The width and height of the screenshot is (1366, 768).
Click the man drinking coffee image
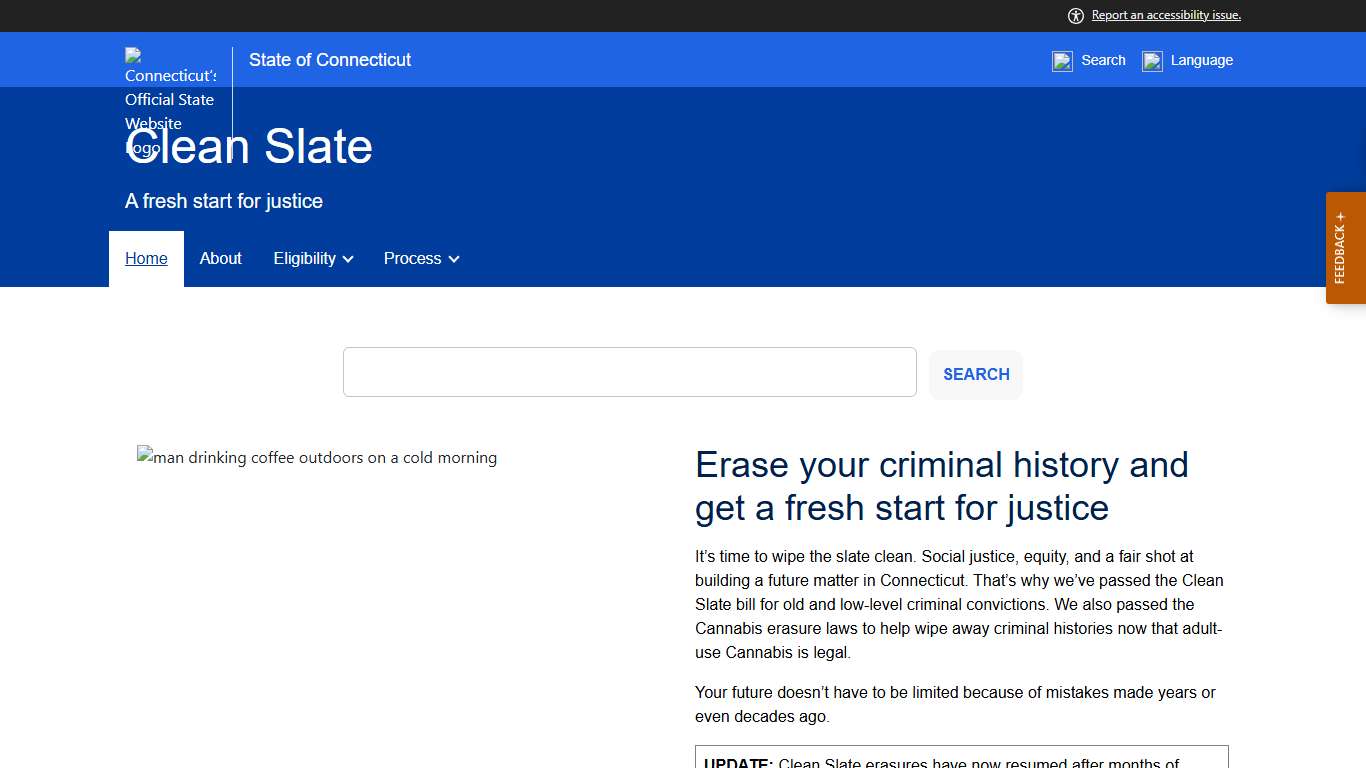pyautogui.click(x=317, y=458)
